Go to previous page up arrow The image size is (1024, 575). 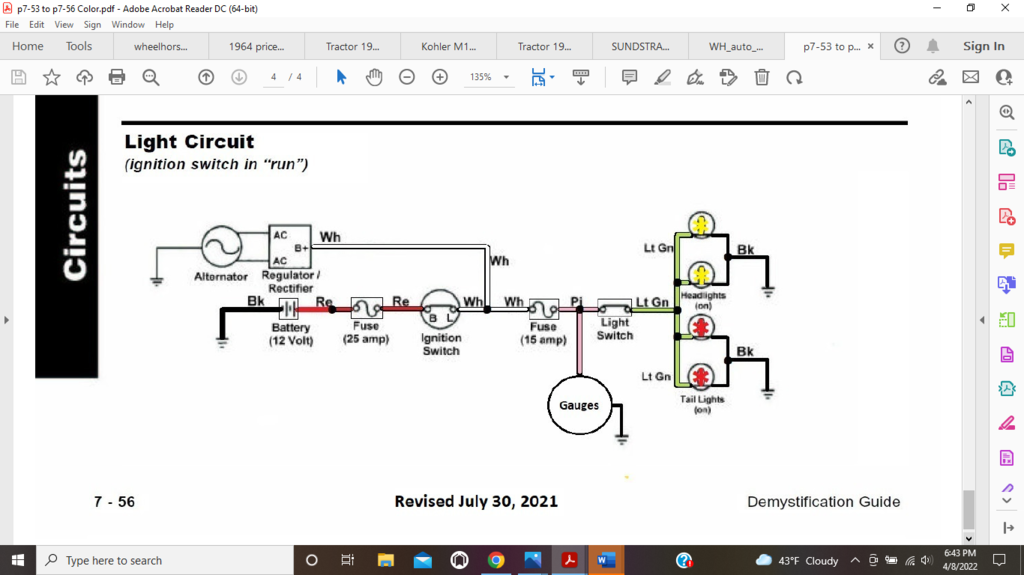click(x=206, y=77)
